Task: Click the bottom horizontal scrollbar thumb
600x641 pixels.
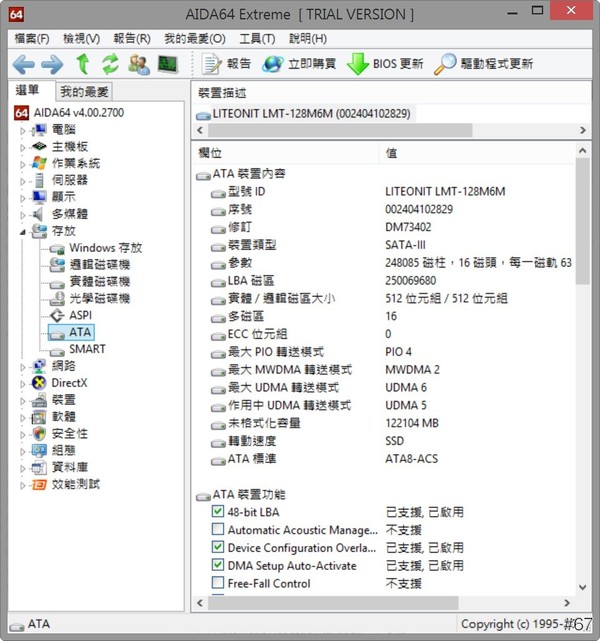Action: (x=333, y=603)
